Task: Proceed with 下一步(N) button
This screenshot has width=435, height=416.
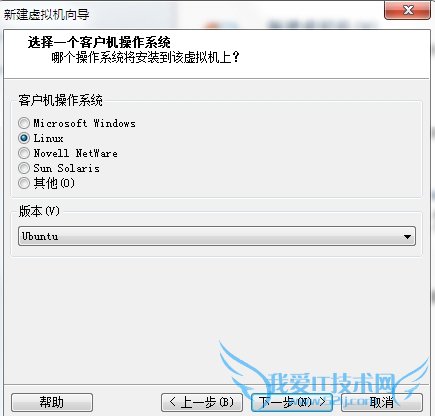Action: coord(292,402)
